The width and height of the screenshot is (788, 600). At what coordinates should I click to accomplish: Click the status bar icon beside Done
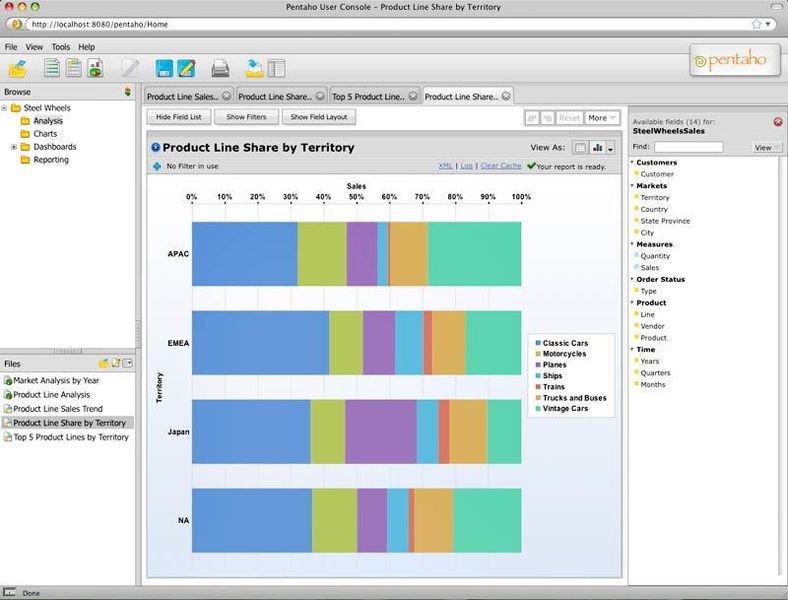tap(9, 592)
